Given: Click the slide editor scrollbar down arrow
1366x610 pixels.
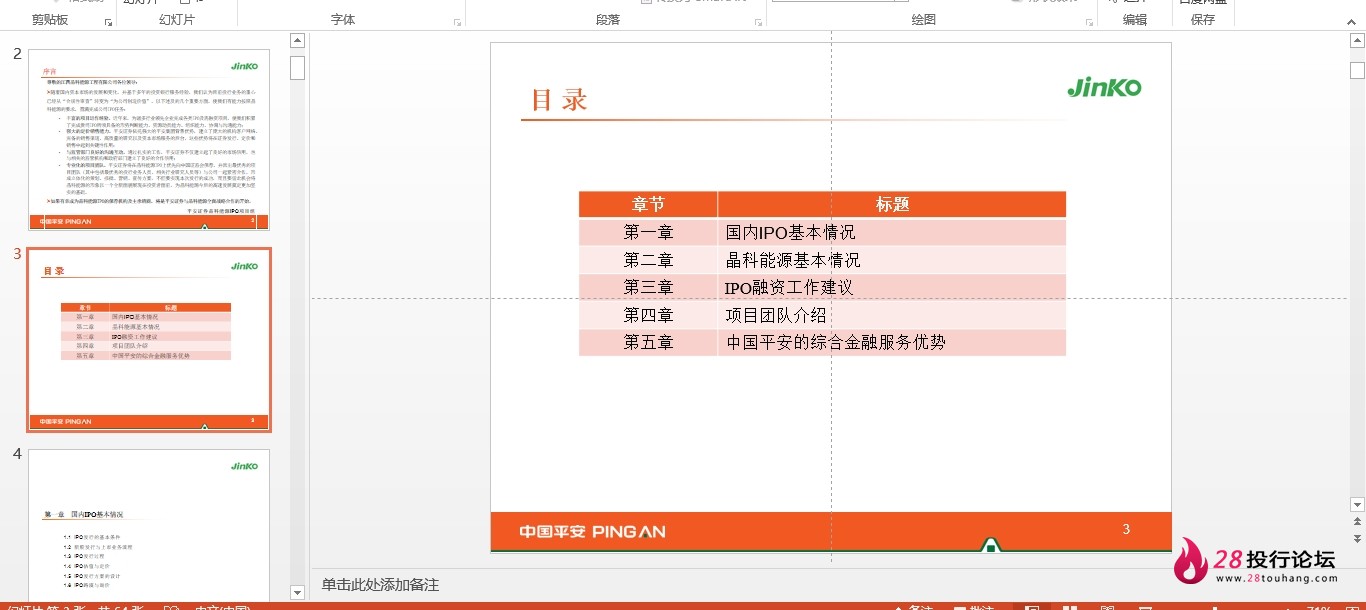Looking at the screenshot, I should 1357,505.
